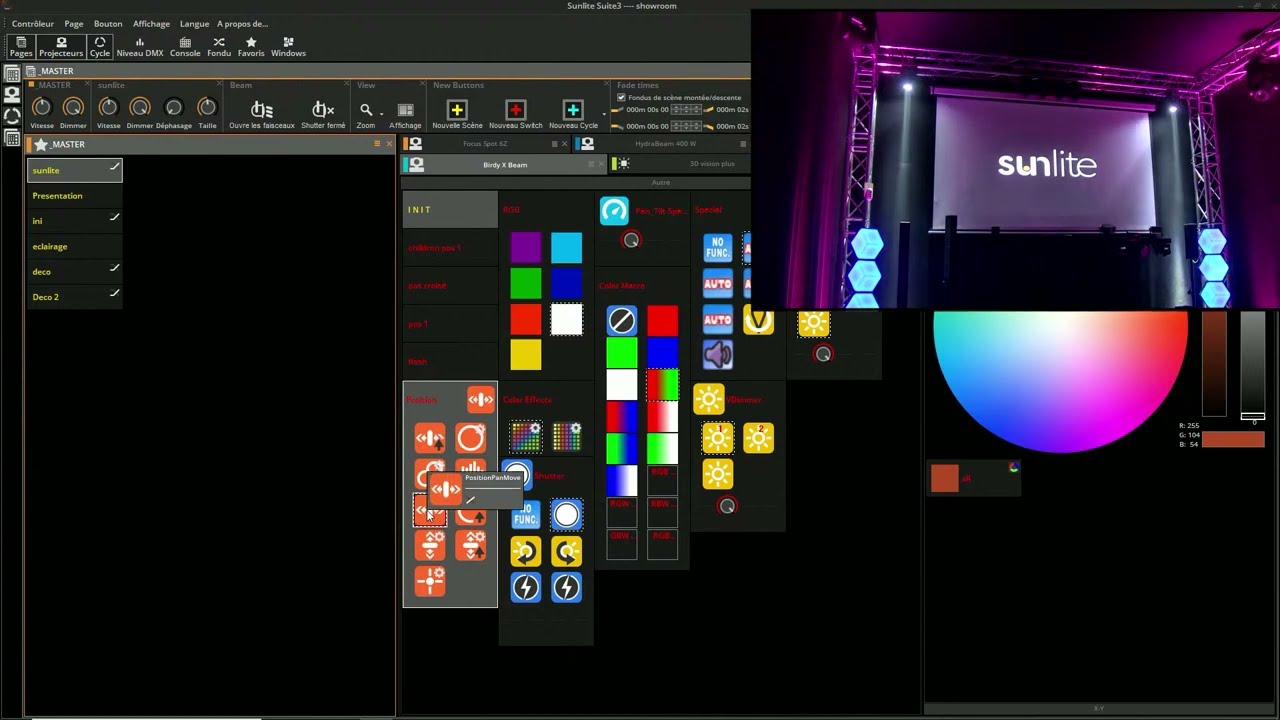The width and height of the screenshot is (1280, 720).
Task: Select the Projecteurs toolbar icon
Action: [61, 46]
